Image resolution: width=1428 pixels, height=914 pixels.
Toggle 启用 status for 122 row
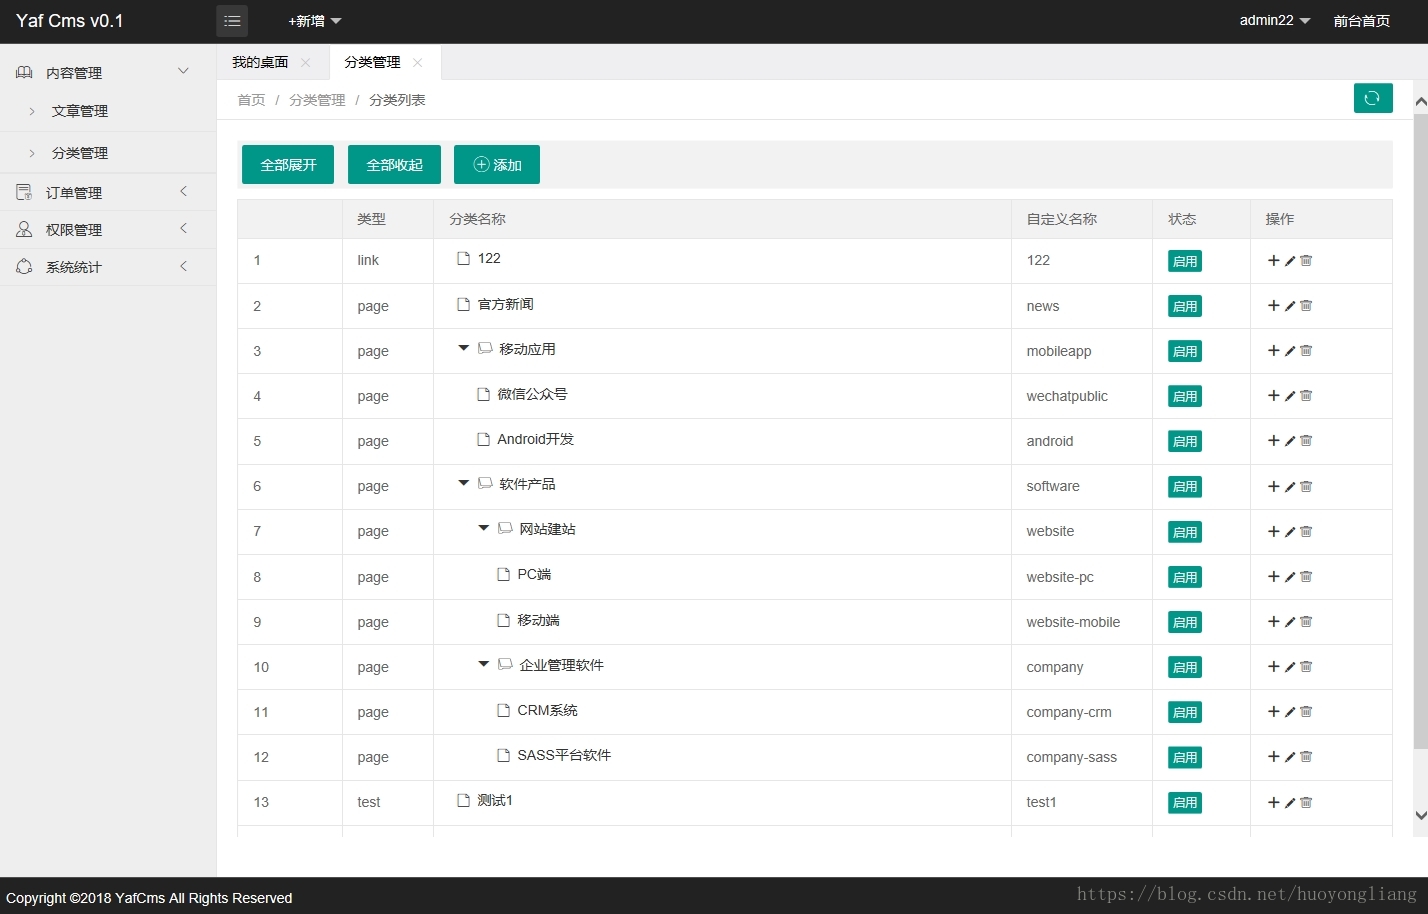1185,261
